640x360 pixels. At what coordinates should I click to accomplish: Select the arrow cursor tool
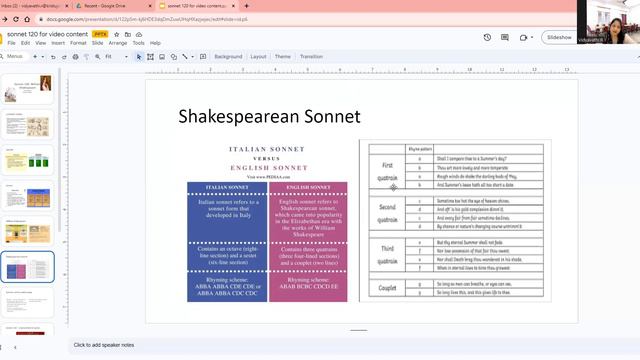[x=139, y=57]
